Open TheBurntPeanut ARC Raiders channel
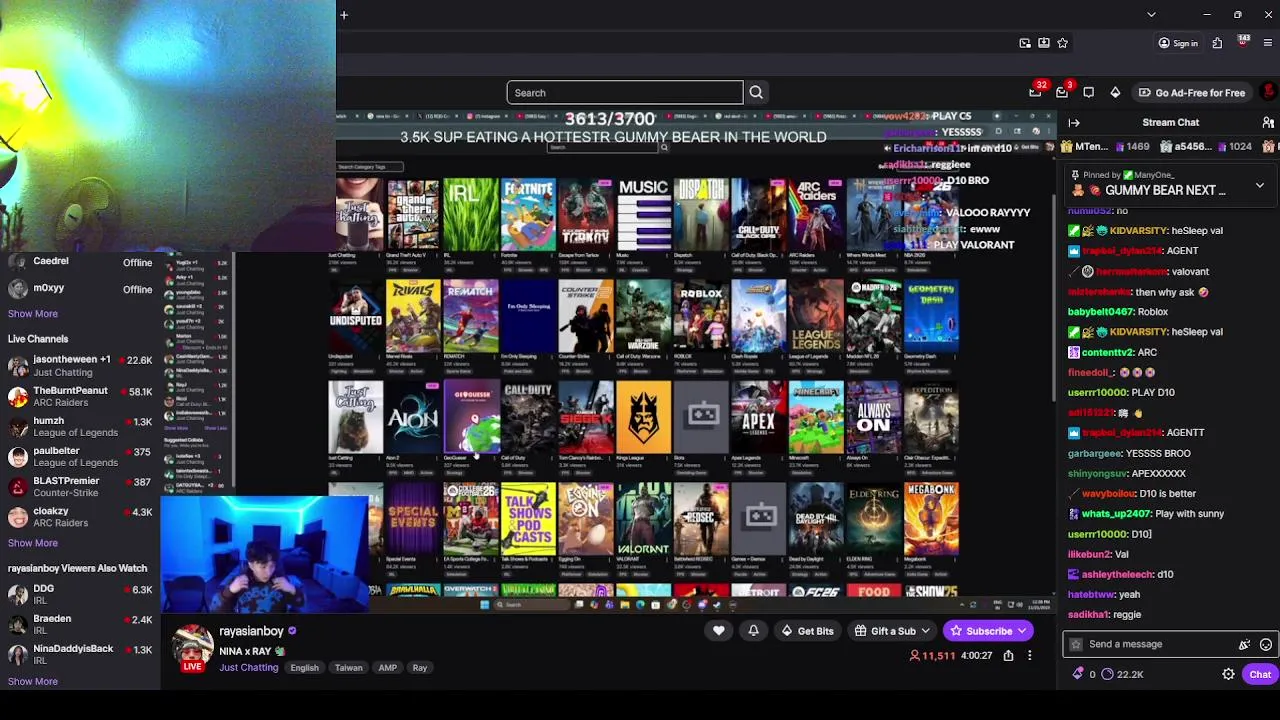This screenshot has height=720, width=1280. [80, 396]
